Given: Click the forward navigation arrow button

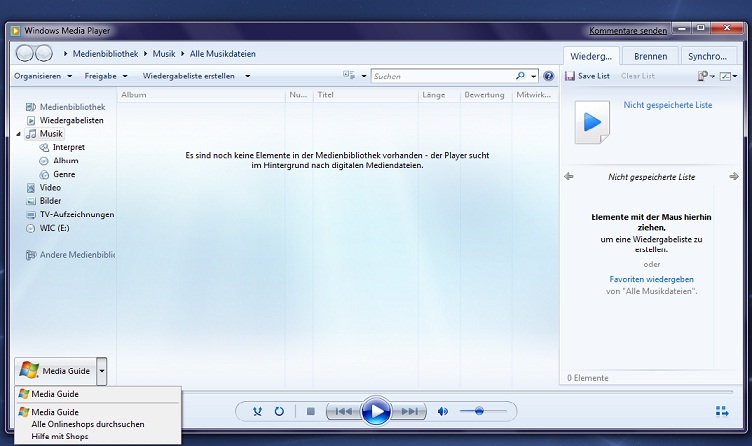Looking at the screenshot, I should pos(44,53).
